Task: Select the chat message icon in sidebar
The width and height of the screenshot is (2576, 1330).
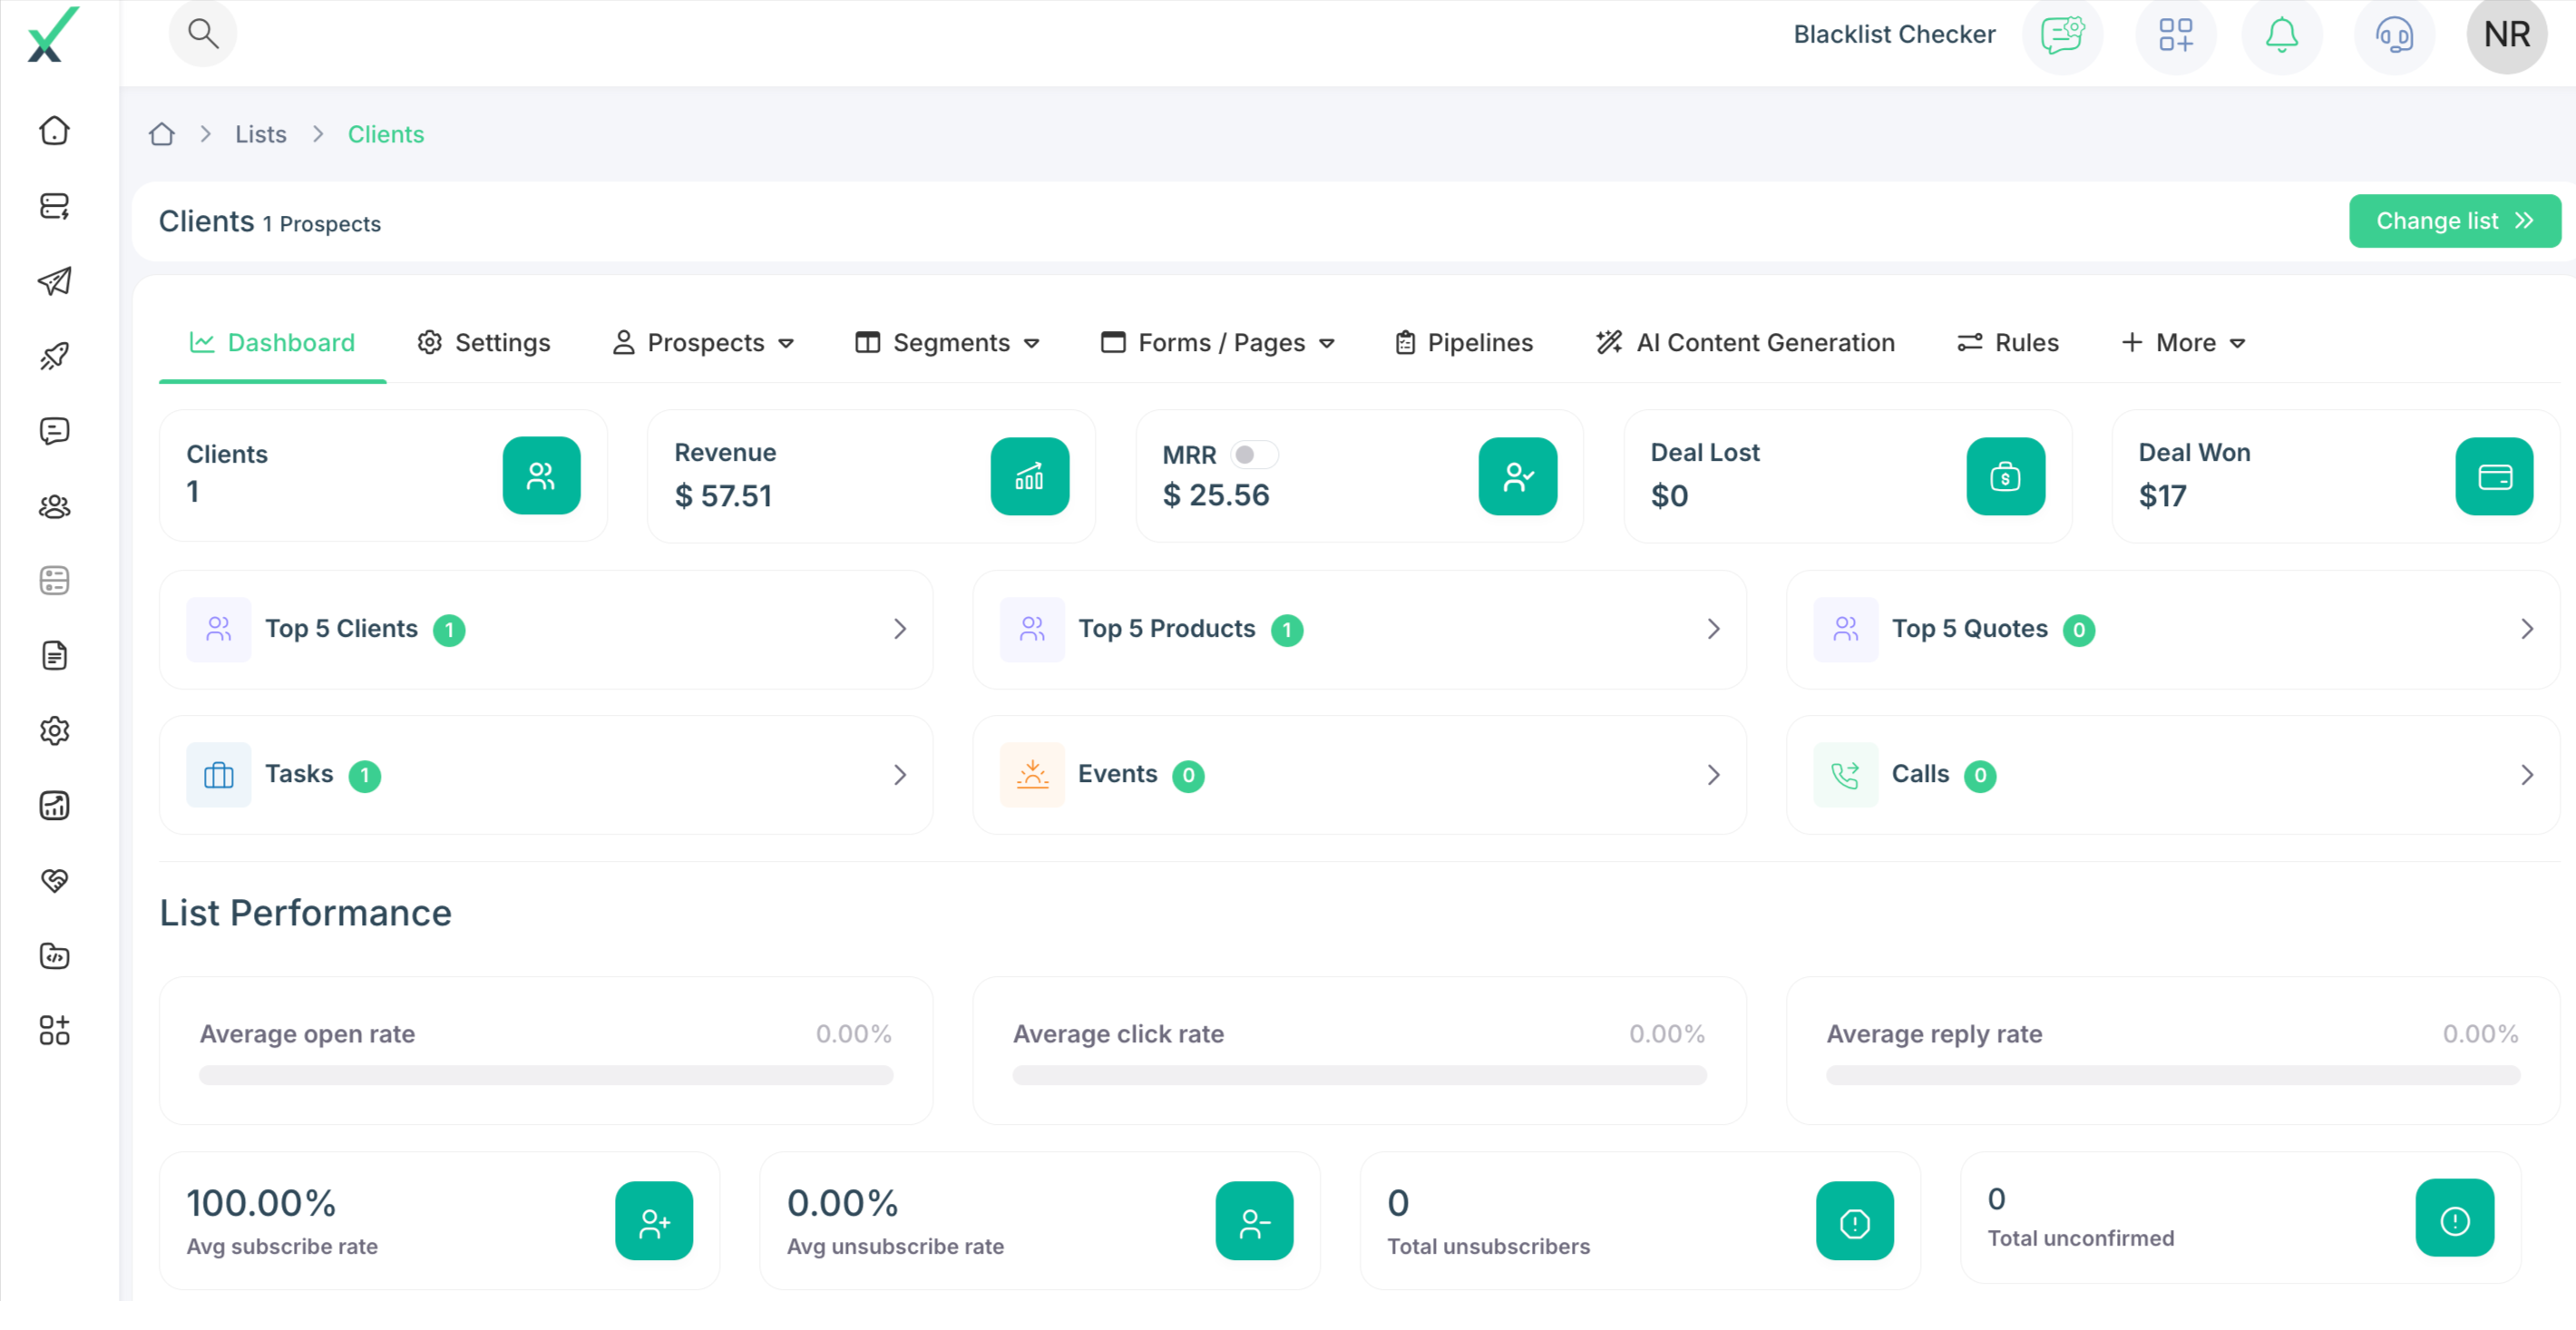Action: tap(54, 431)
